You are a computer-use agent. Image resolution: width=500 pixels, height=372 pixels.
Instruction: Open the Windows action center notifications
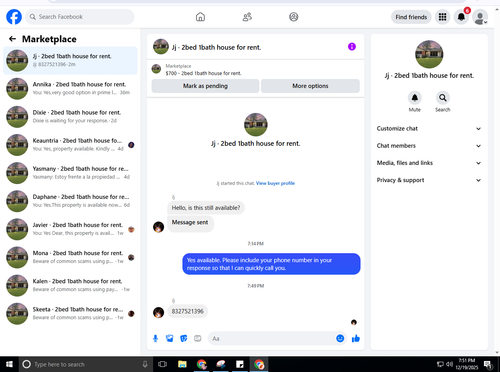click(488, 364)
